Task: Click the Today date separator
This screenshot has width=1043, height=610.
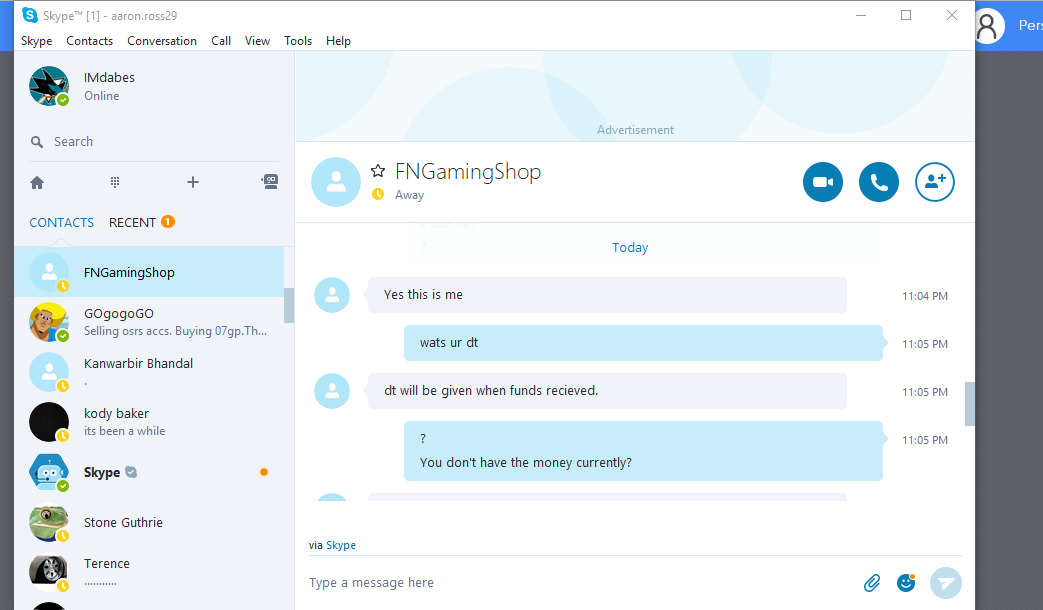Action: (x=630, y=247)
